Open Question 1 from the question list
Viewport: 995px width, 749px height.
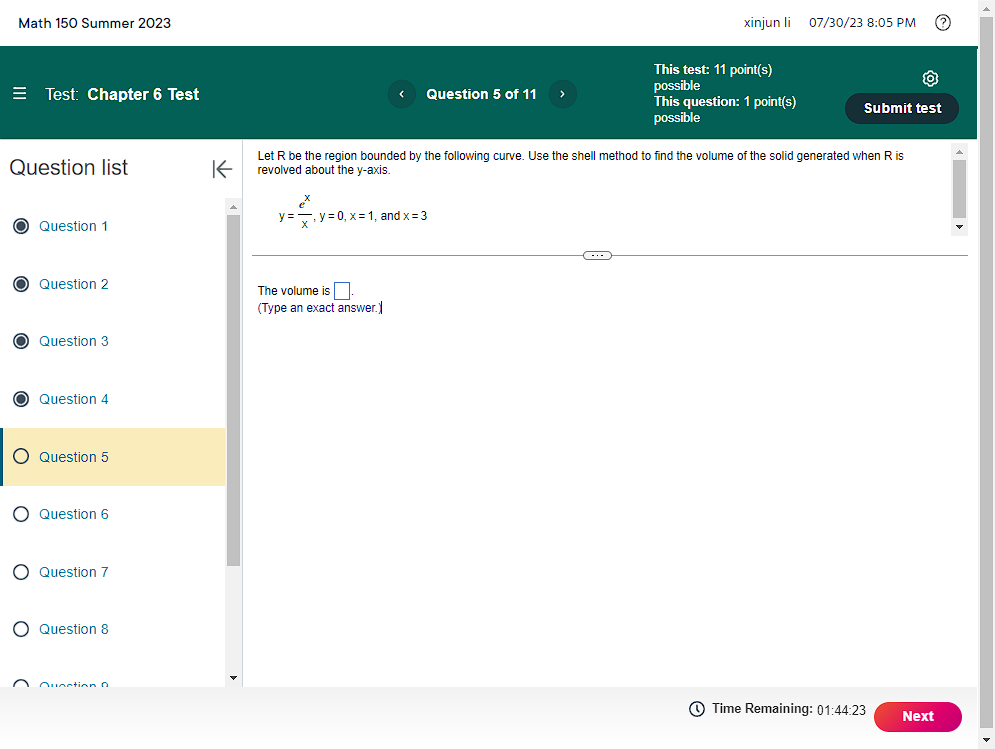75,226
